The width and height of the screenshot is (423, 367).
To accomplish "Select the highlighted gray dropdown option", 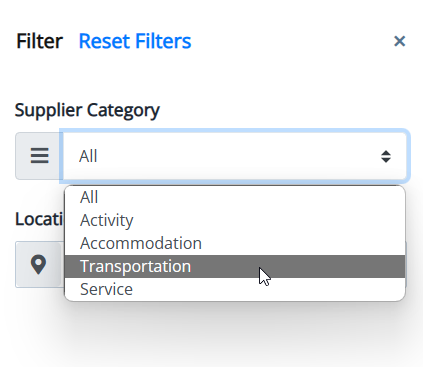I will pyautogui.click(x=235, y=266).
